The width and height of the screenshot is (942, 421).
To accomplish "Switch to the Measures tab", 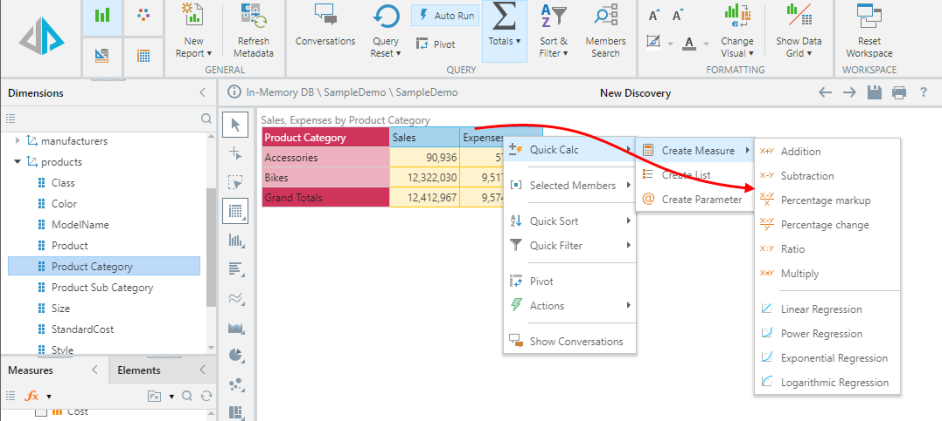I will (x=30, y=371).
